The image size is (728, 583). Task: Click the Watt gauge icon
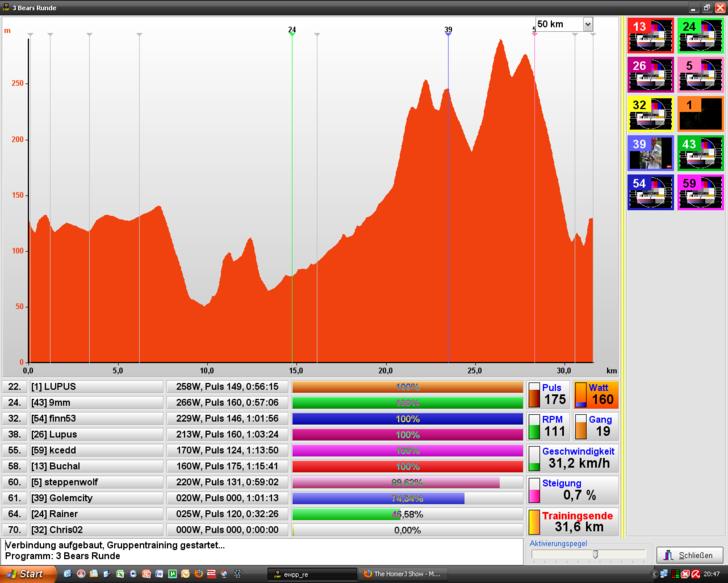click(581, 395)
